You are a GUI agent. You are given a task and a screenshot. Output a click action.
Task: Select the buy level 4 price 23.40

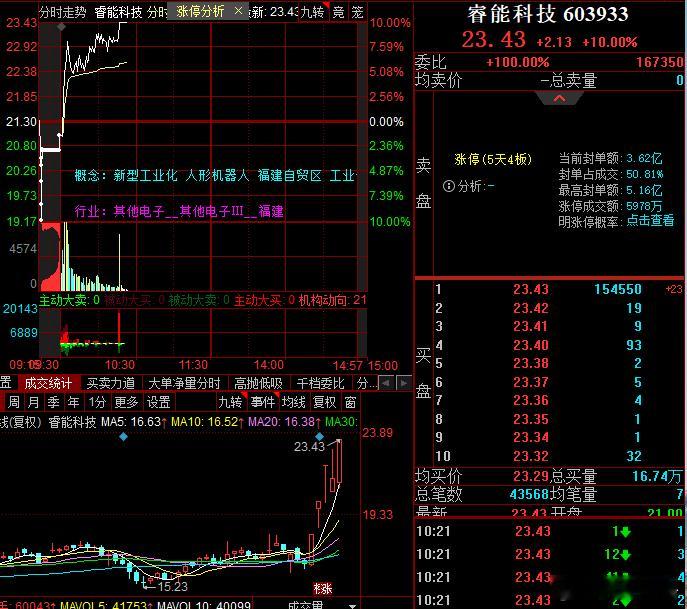tap(531, 345)
